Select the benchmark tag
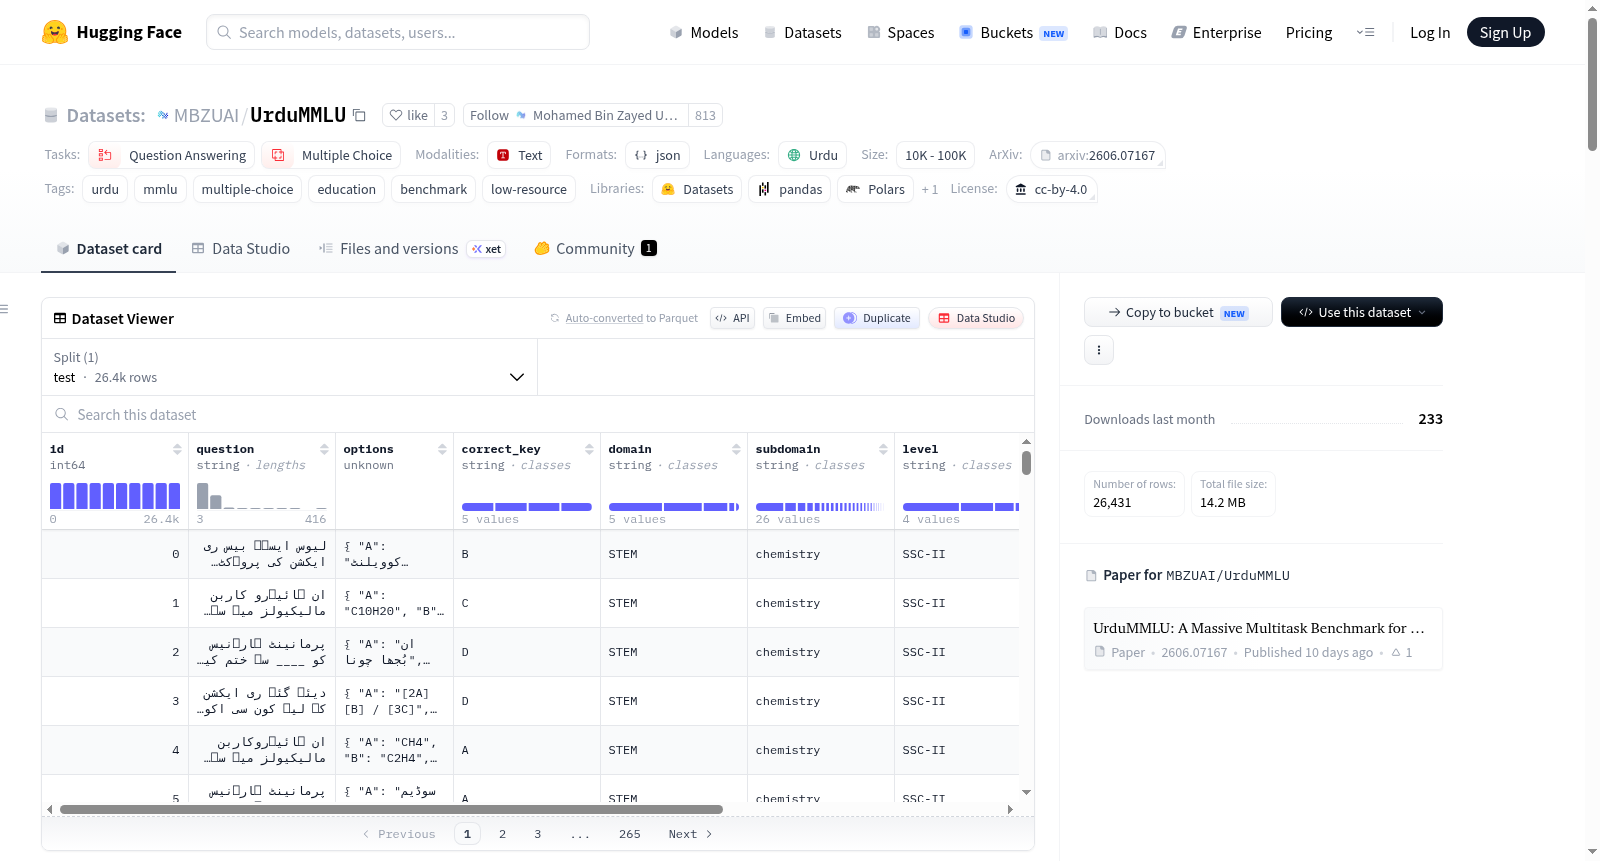1600x861 pixels. pyautogui.click(x=433, y=189)
